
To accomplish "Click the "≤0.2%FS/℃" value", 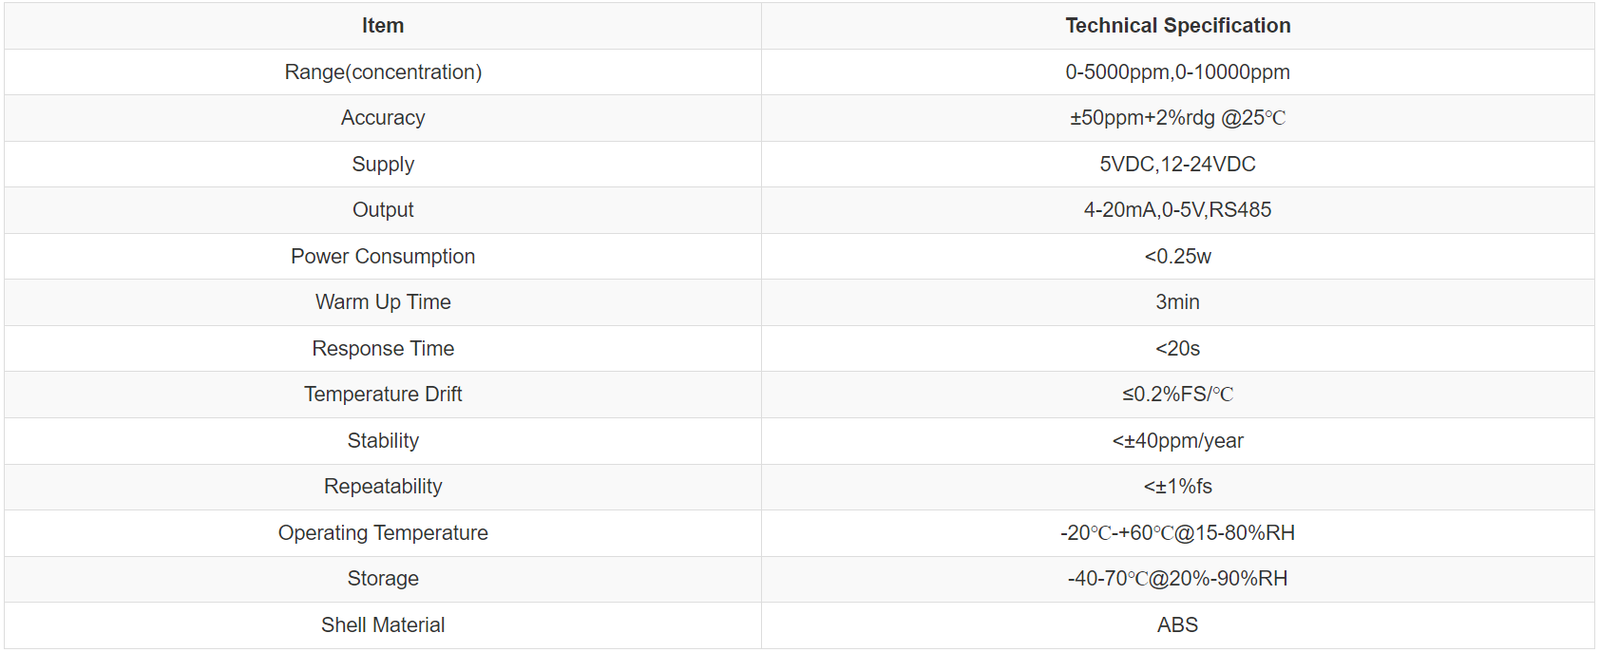I will pos(1177,394).
